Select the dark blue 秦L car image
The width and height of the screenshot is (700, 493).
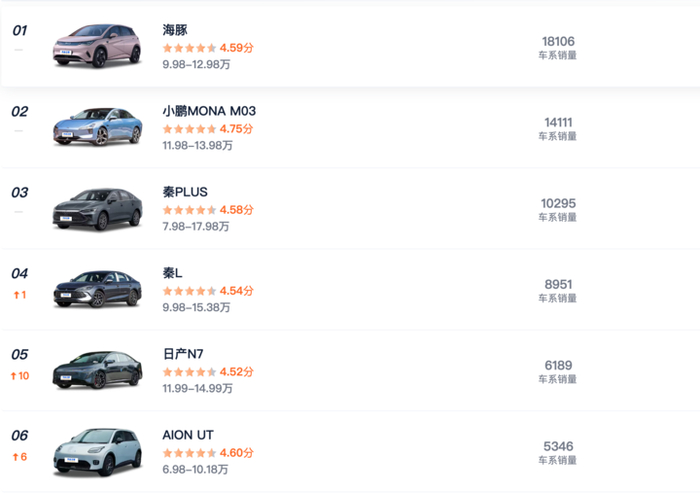tap(97, 289)
